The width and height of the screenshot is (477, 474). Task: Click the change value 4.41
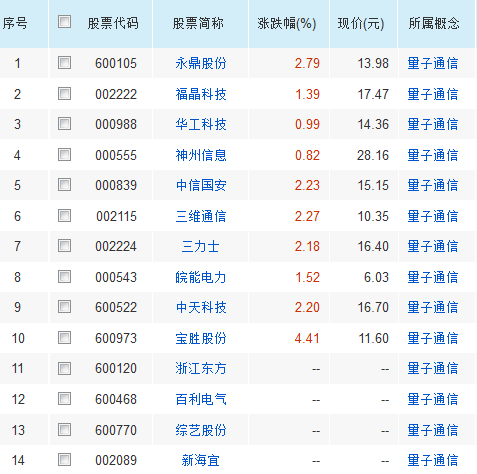click(x=307, y=338)
